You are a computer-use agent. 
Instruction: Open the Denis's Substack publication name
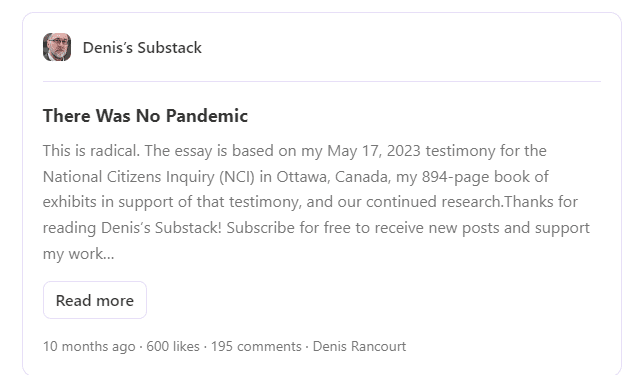[x=142, y=47]
